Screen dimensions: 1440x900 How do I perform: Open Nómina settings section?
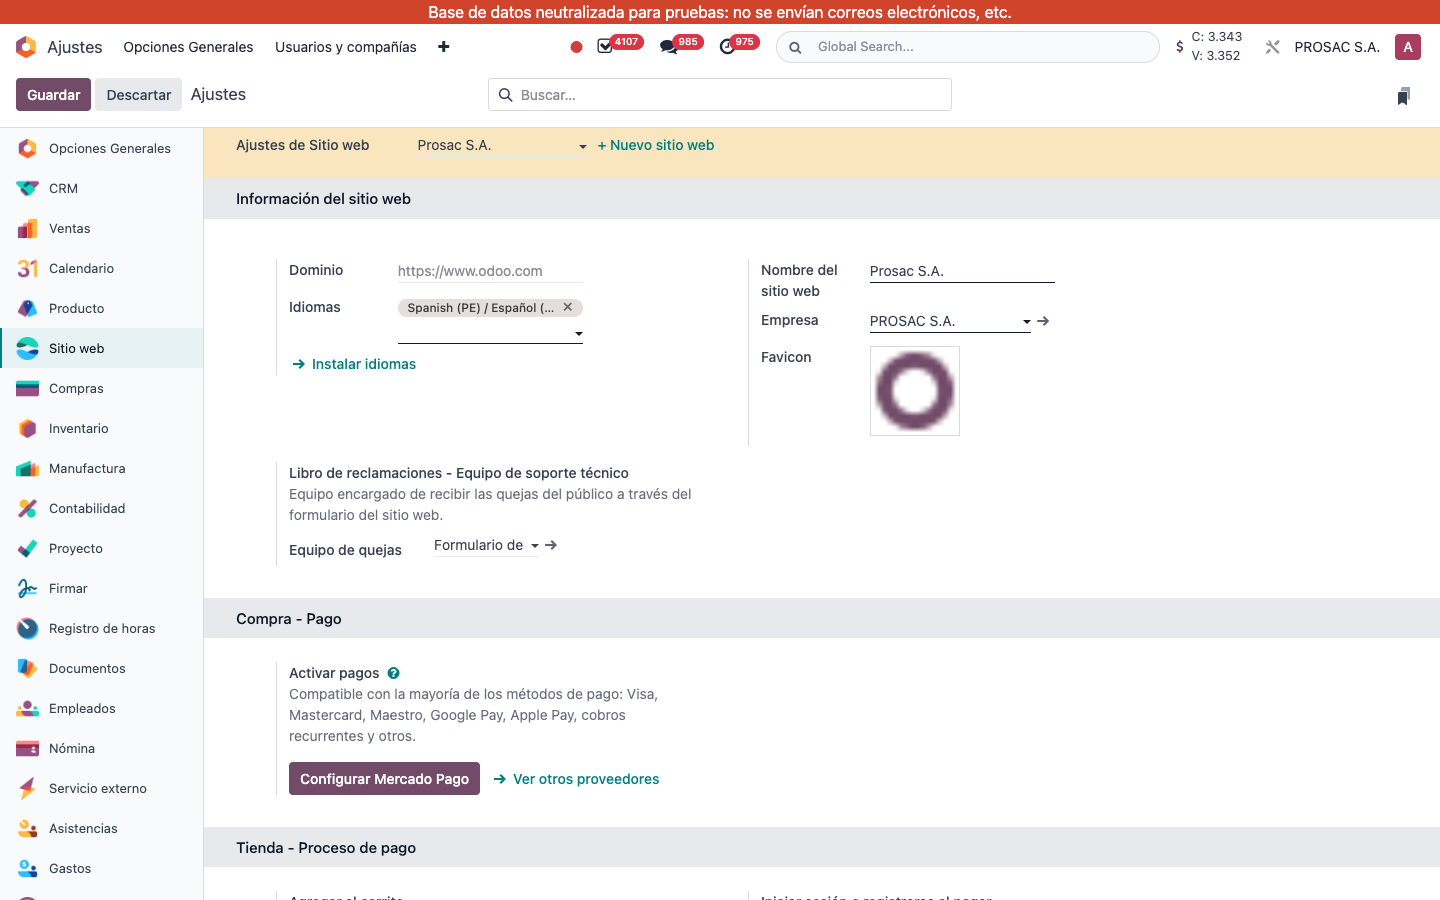coord(102,748)
